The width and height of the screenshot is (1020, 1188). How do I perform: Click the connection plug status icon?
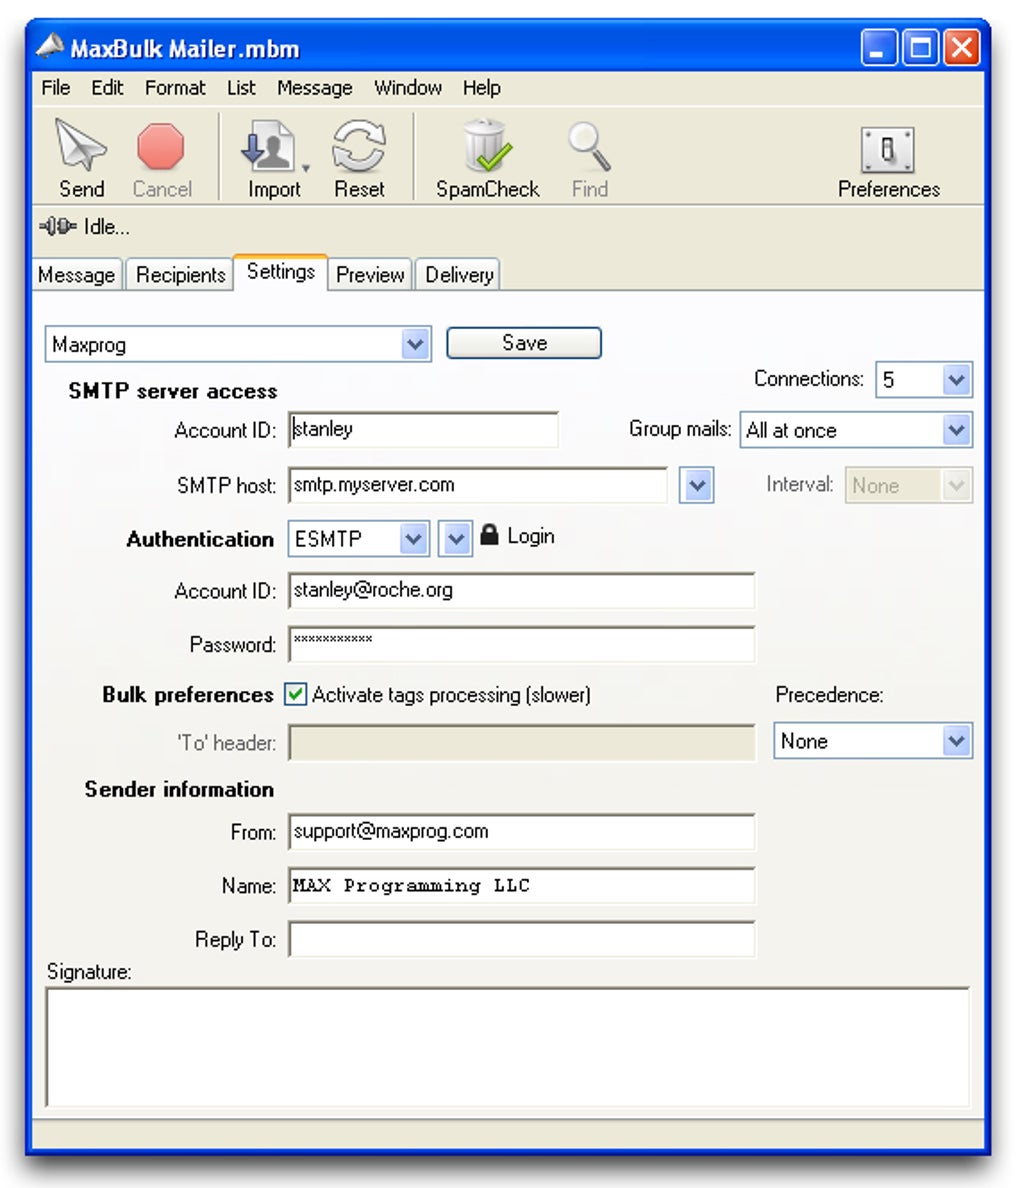(58, 227)
